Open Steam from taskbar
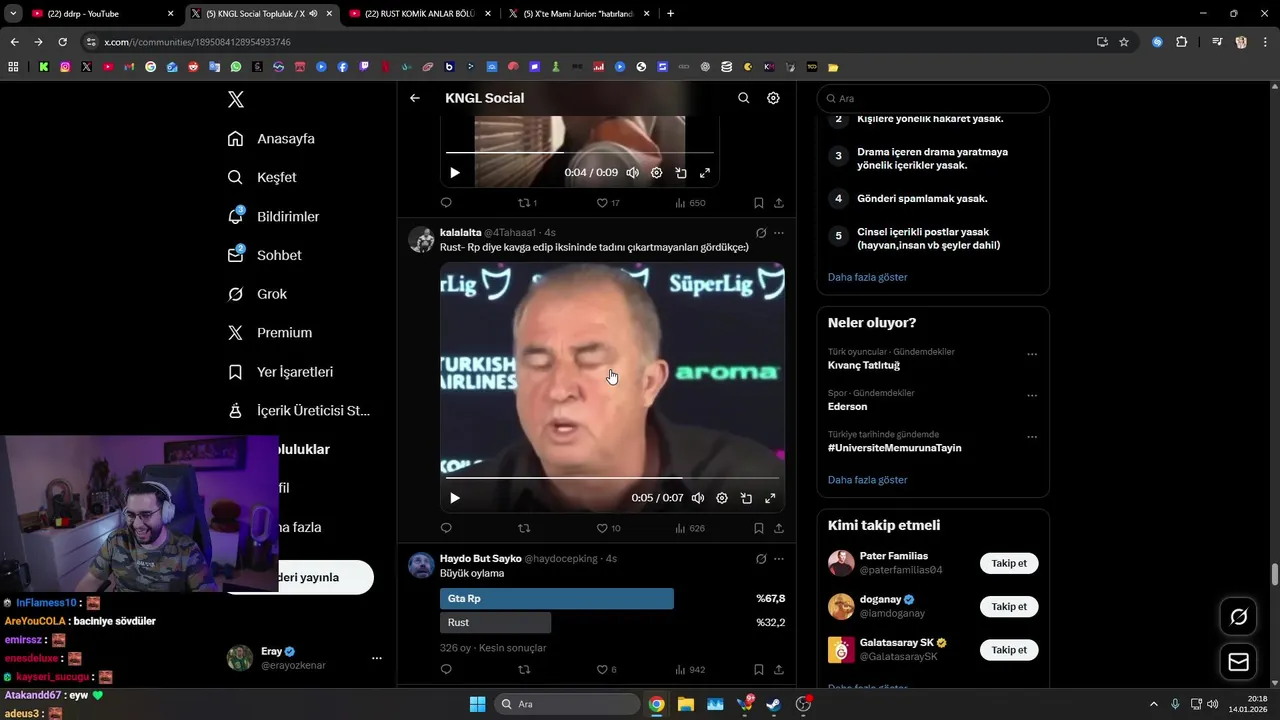 774,704
